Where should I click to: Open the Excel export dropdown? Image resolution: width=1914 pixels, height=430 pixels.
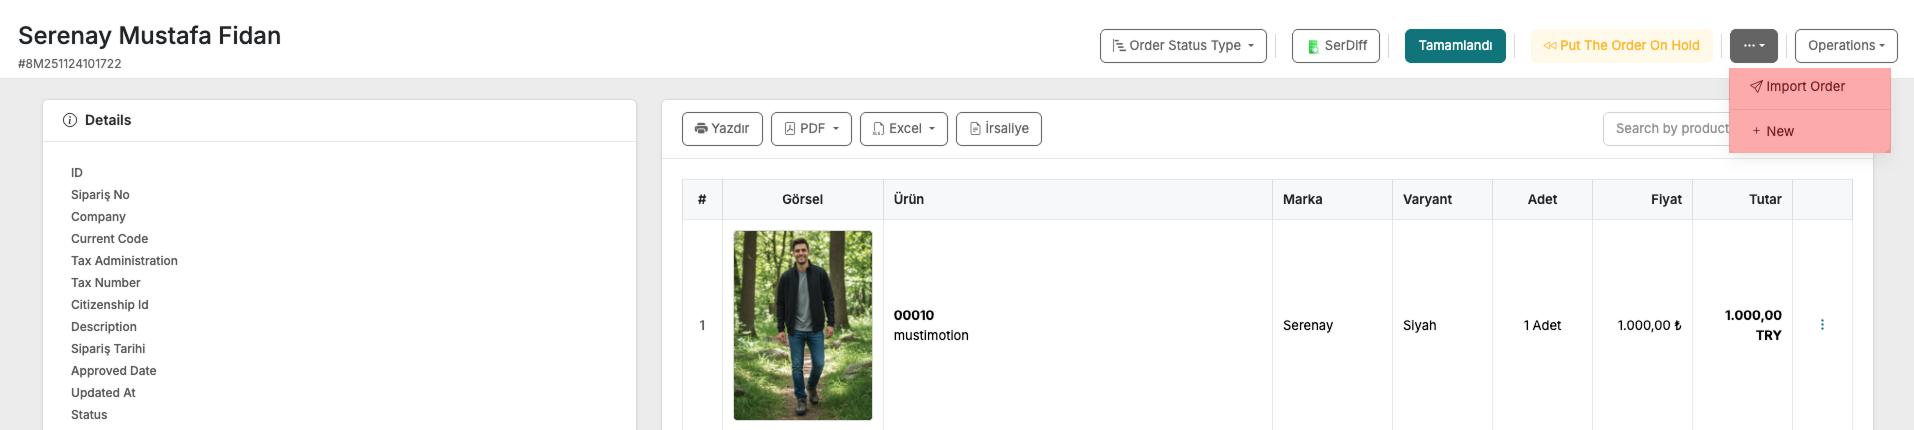point(903,129)
